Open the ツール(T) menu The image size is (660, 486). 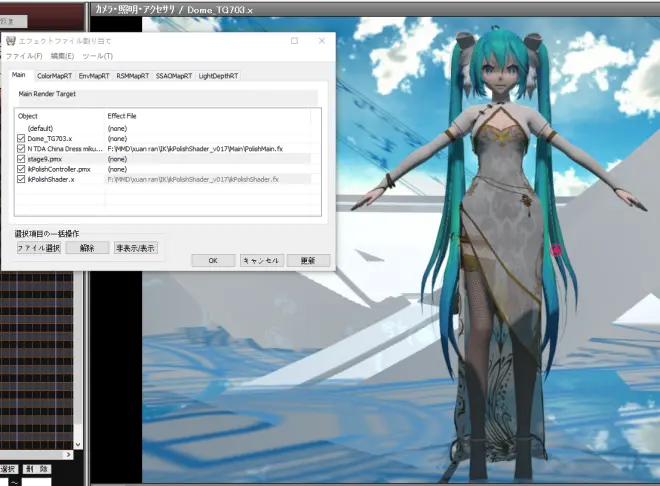(x=98, y=56)
